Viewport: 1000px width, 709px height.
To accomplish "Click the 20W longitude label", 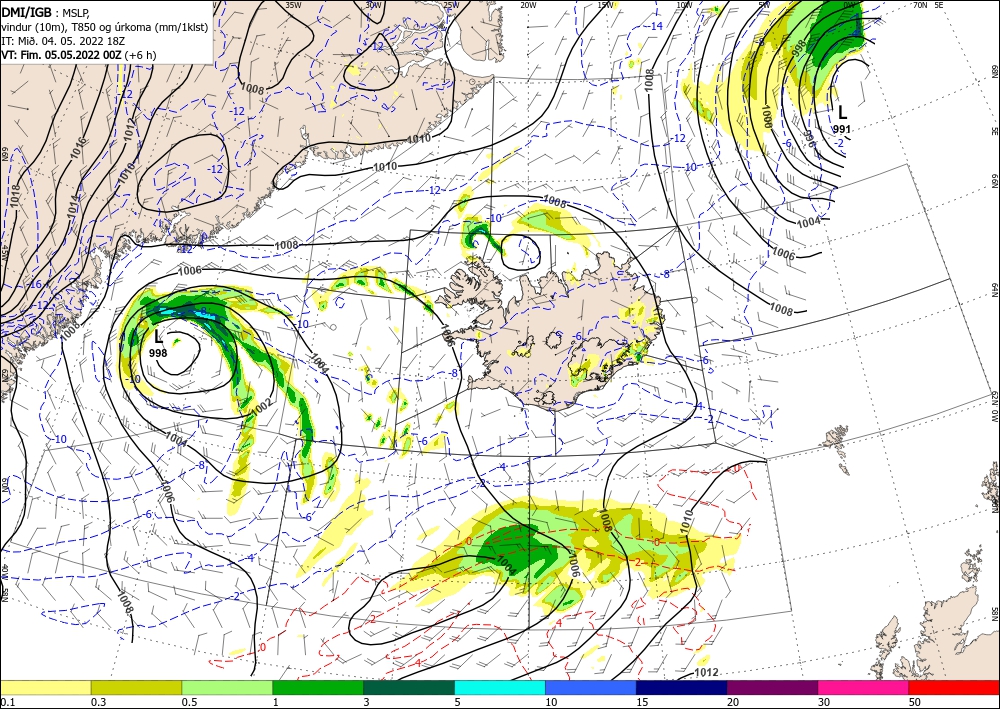I will click(528, 5).
